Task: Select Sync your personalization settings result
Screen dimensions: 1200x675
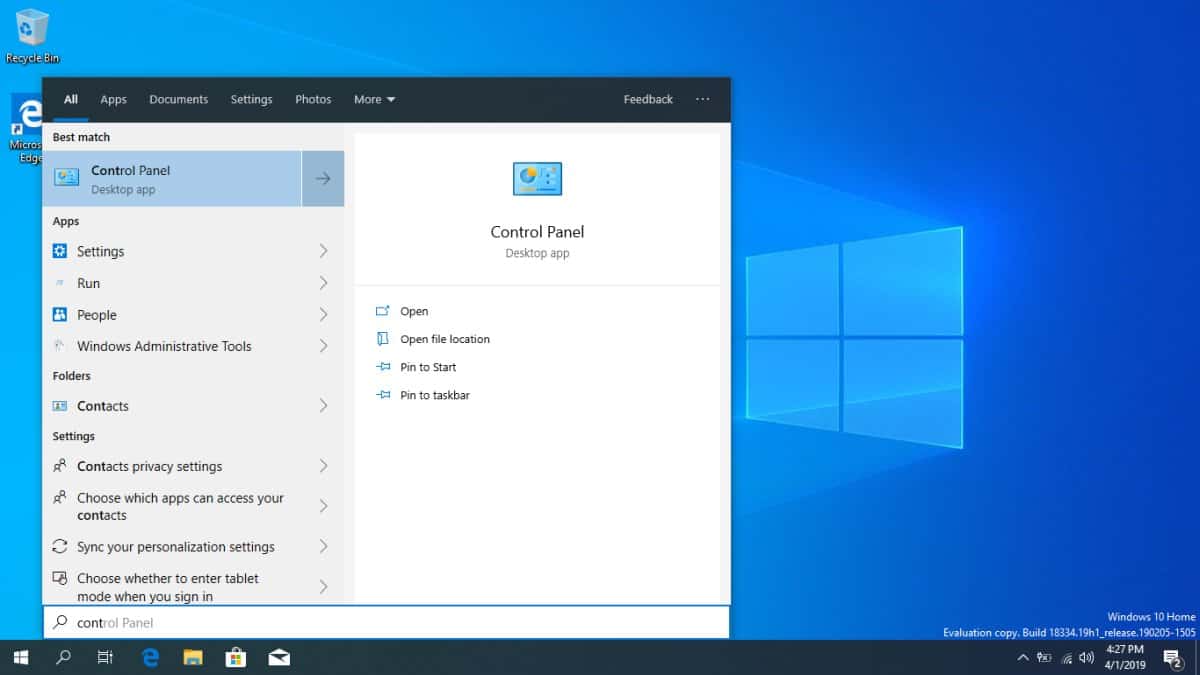Action: pyautogui.click(x=193, y=547)
